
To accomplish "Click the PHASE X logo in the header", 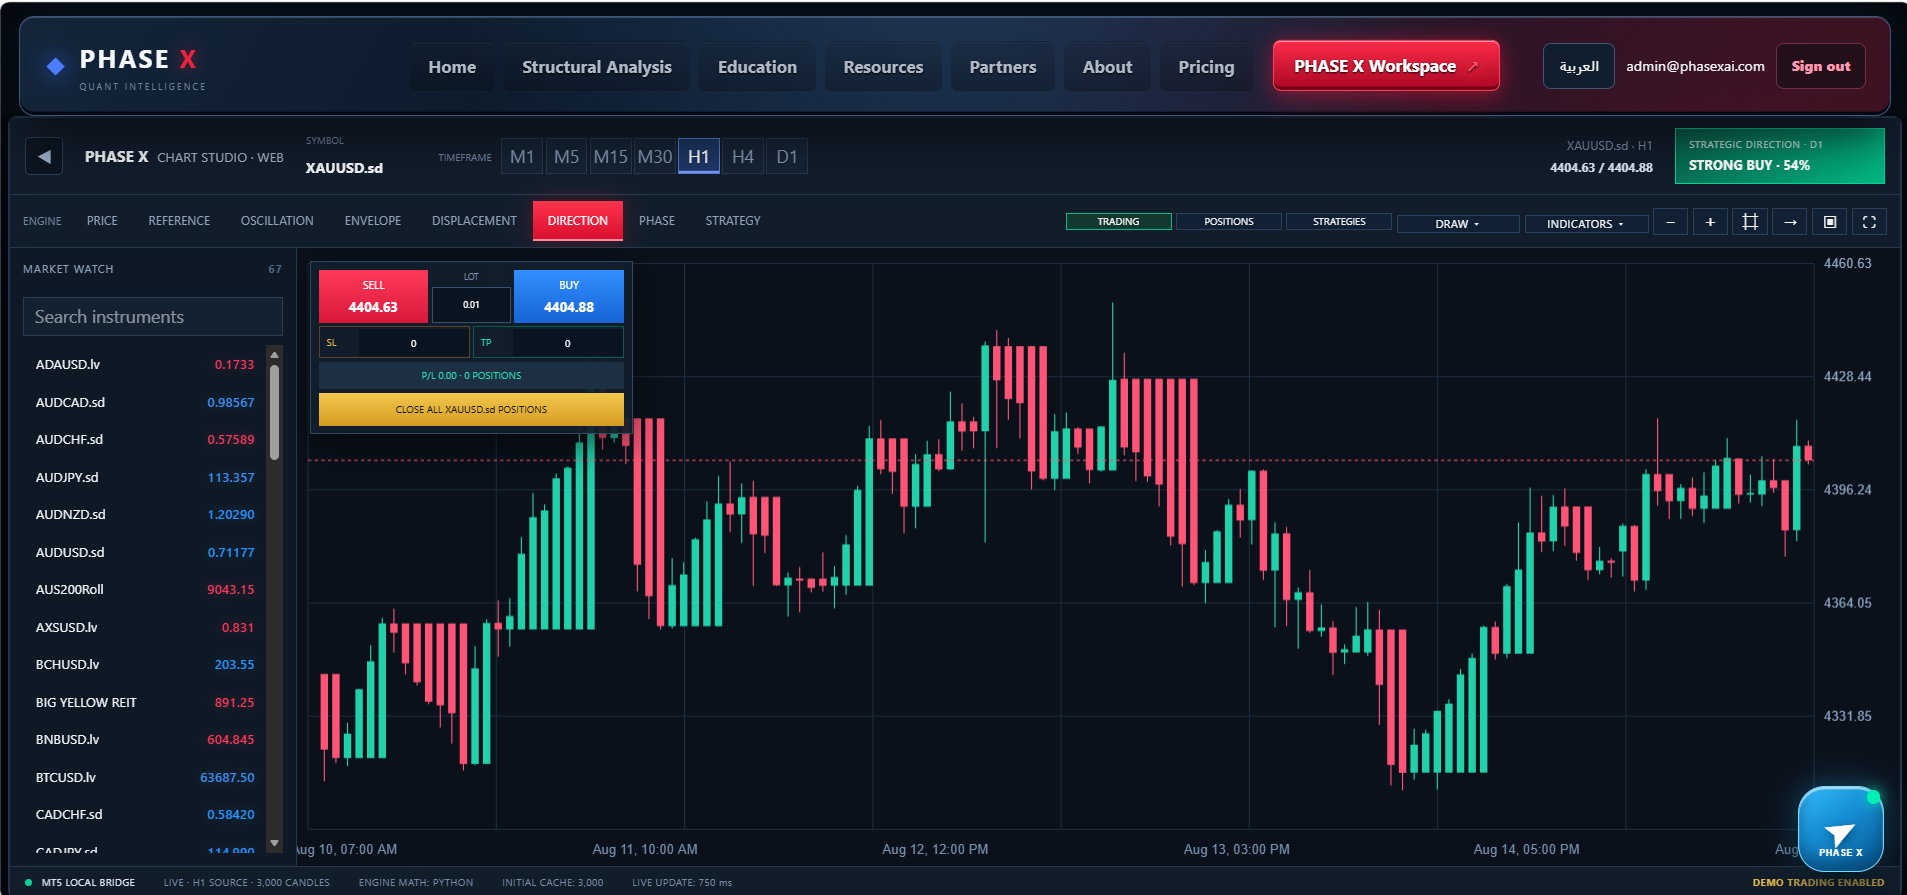I will (x=125, y=68).
